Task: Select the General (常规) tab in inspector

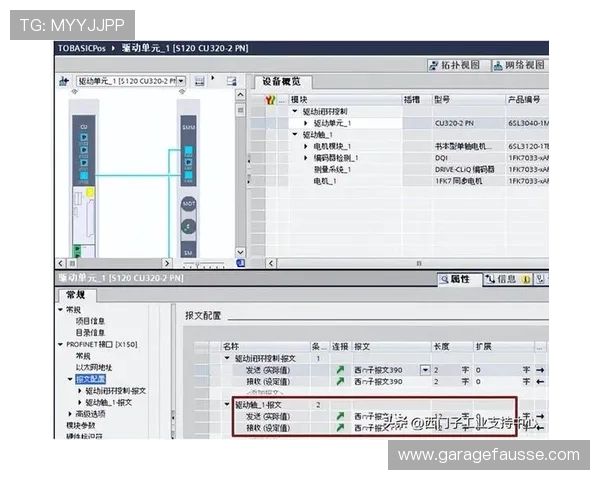Action: [x=77, y=295]
